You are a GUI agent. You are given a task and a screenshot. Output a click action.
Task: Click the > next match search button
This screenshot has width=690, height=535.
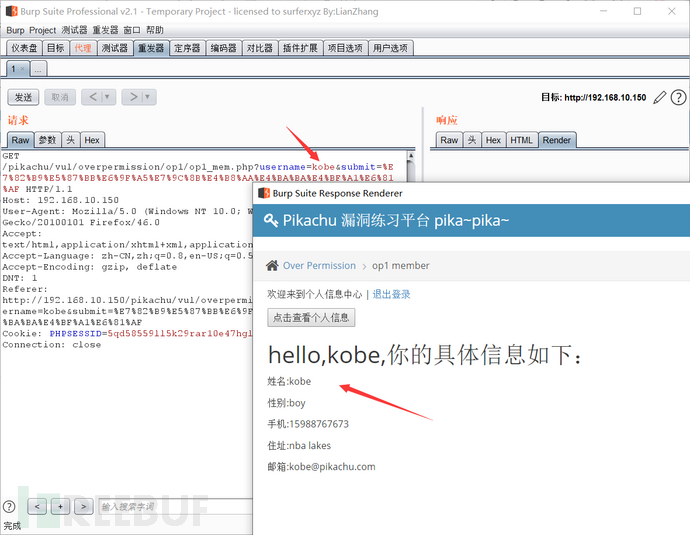click(x=84, y=507)
